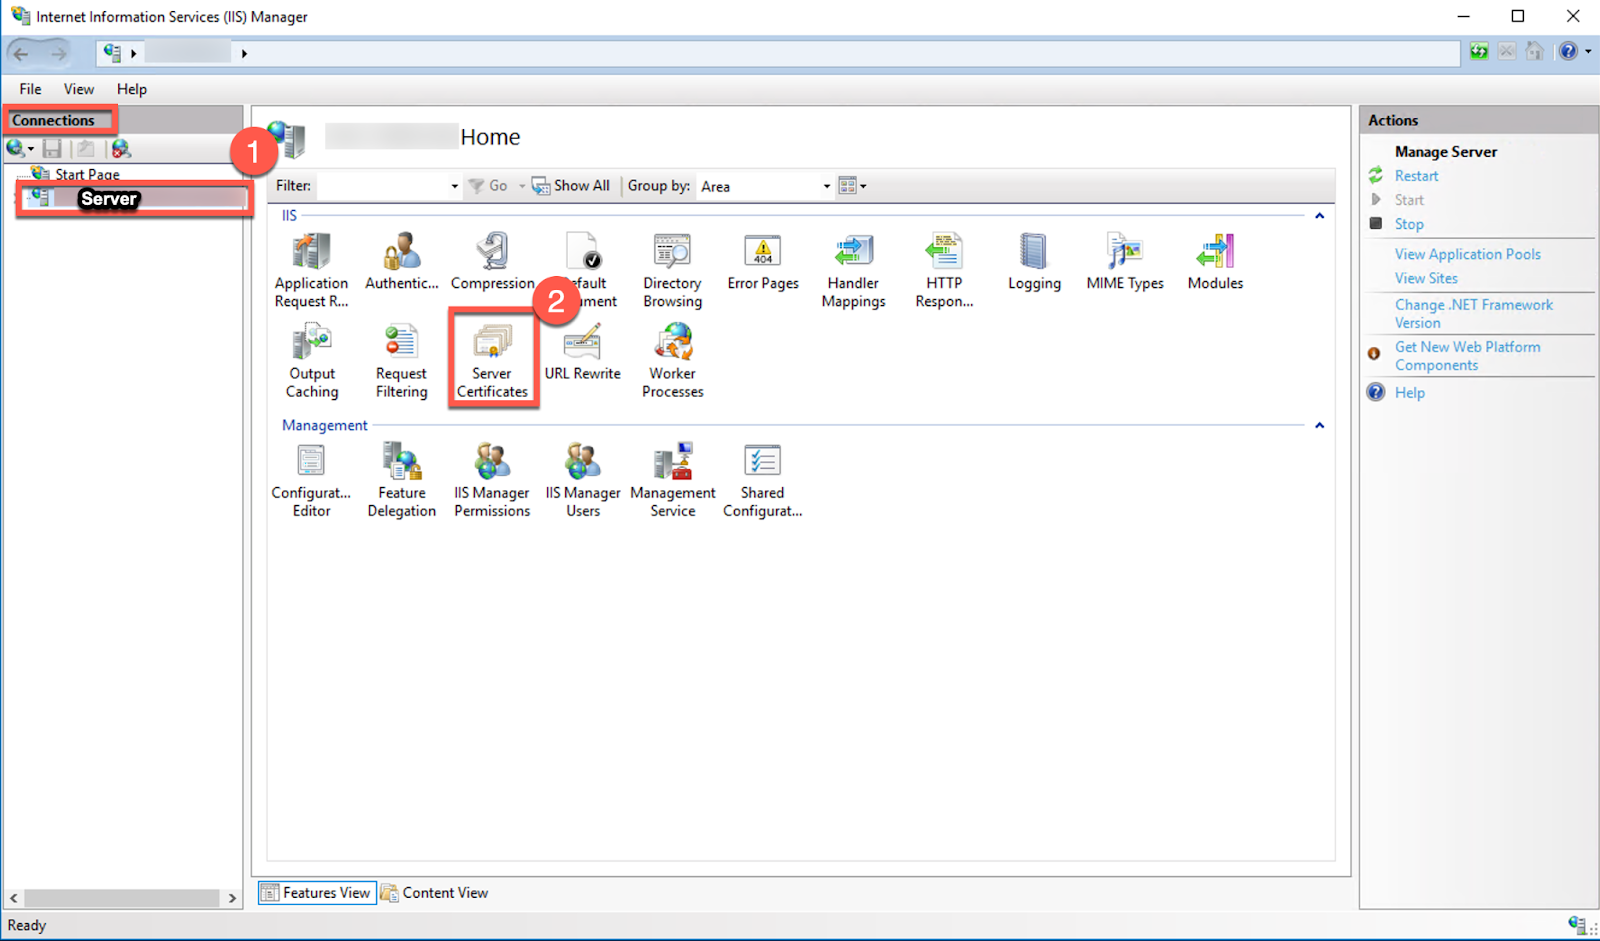Open the help icon in address bar
This screenshot has width=1600, height=941.
click(1568, 51)
